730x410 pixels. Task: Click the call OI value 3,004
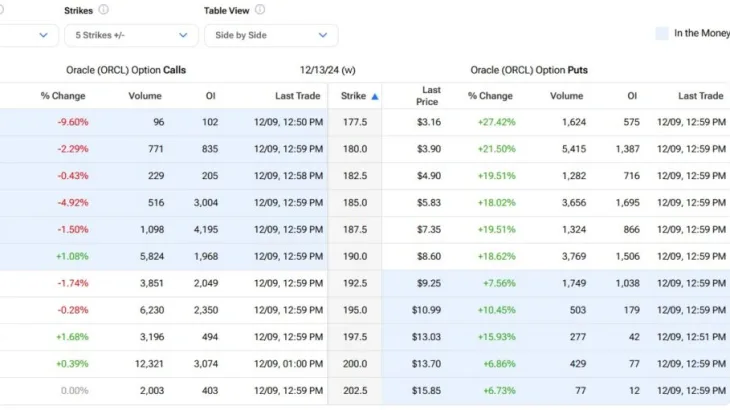206,203
